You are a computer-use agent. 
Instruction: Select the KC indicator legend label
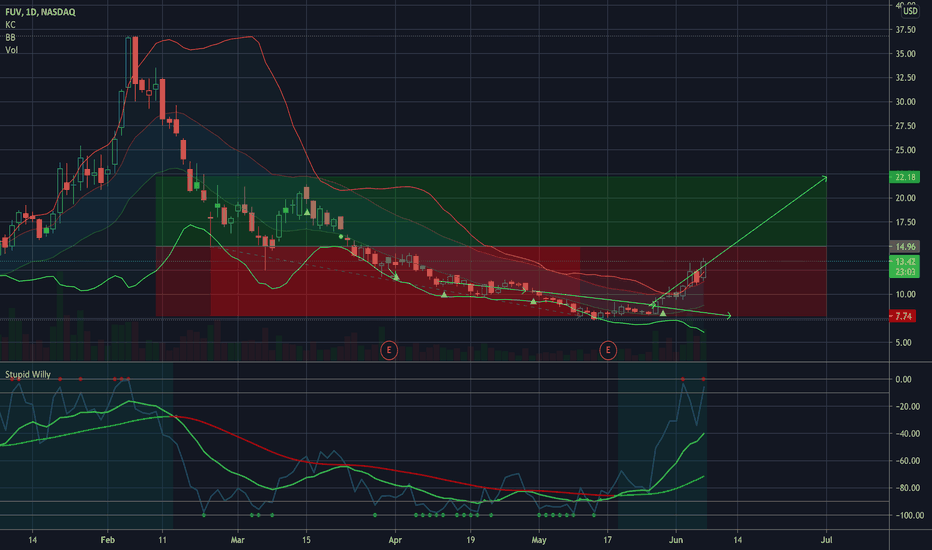tap(10, 25)
